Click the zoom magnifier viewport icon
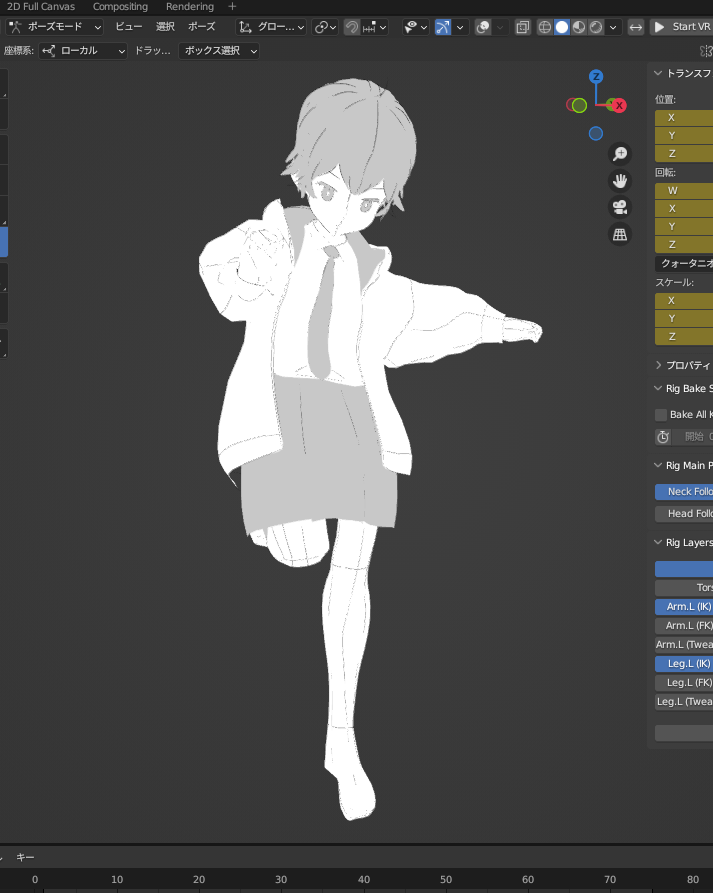 [620, 154]
